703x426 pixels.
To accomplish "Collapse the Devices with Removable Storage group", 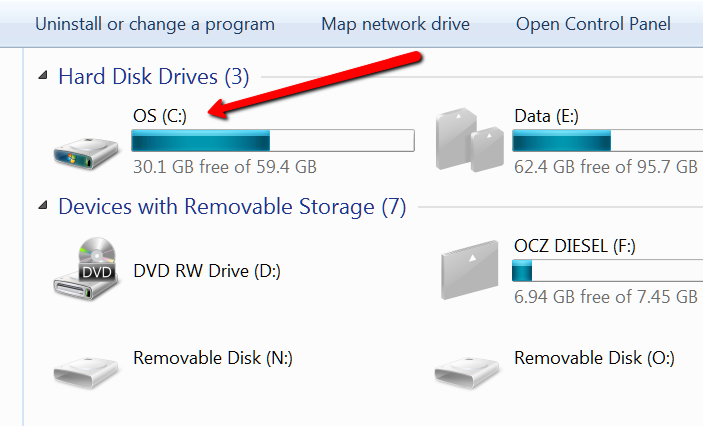I will tap(43, 205).
